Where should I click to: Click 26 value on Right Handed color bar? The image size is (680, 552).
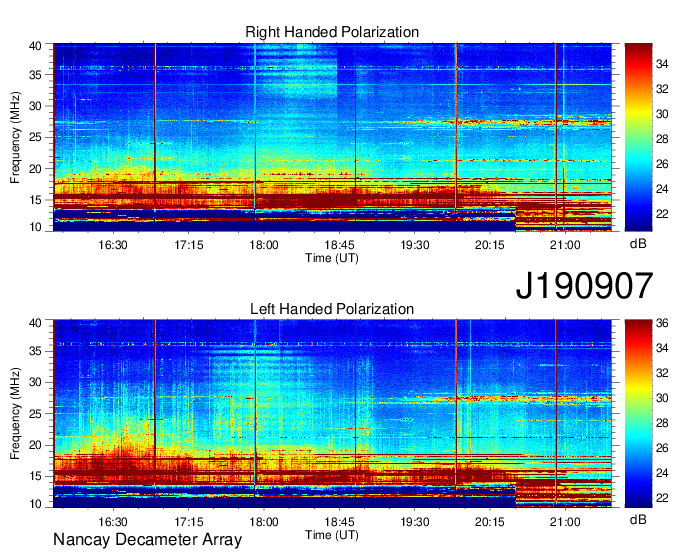tap(662, 164)
